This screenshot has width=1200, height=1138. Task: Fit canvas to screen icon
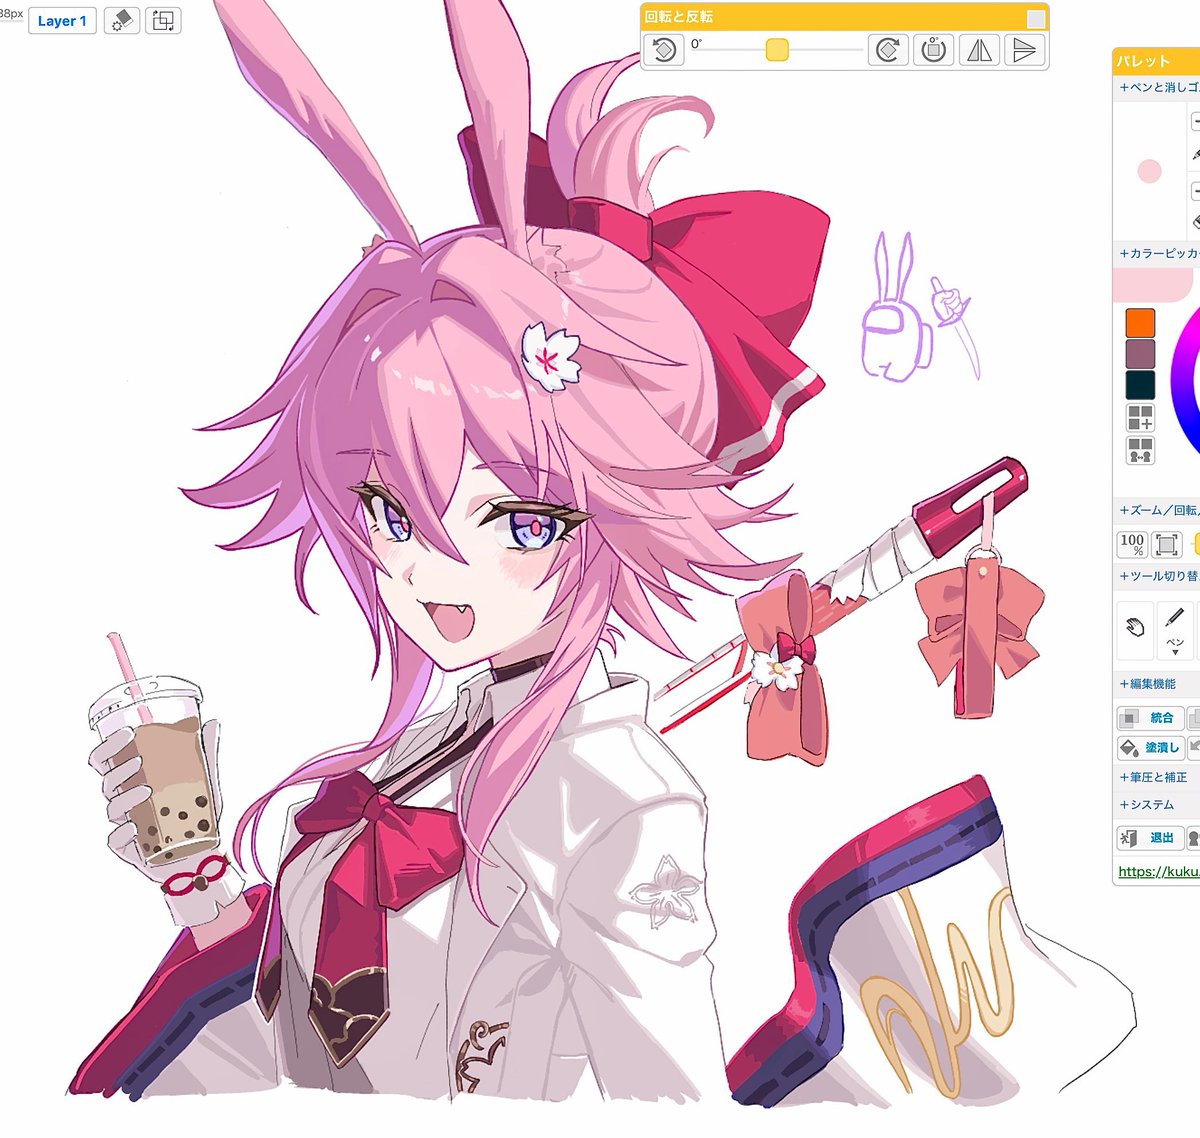click(x=1166, y=544)
